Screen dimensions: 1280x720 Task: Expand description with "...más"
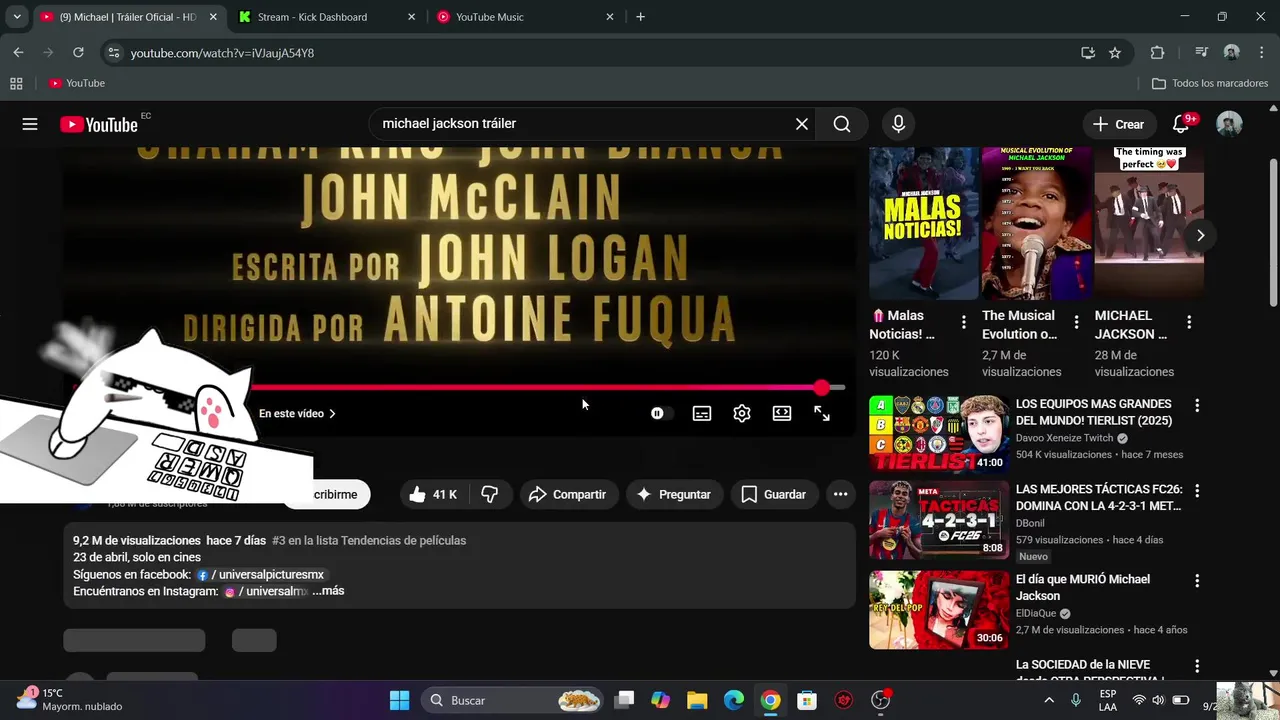328,591
